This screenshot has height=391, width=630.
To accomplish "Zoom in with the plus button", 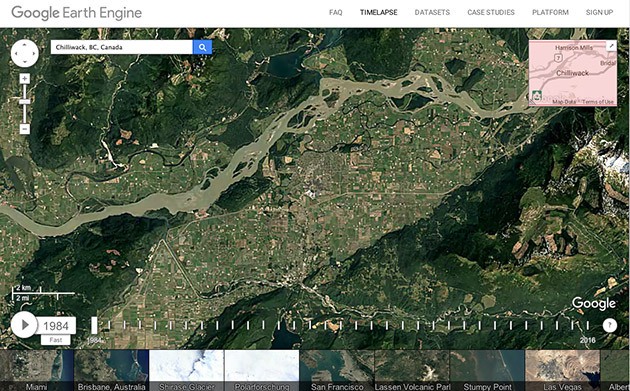I will (x=25, y=79).
